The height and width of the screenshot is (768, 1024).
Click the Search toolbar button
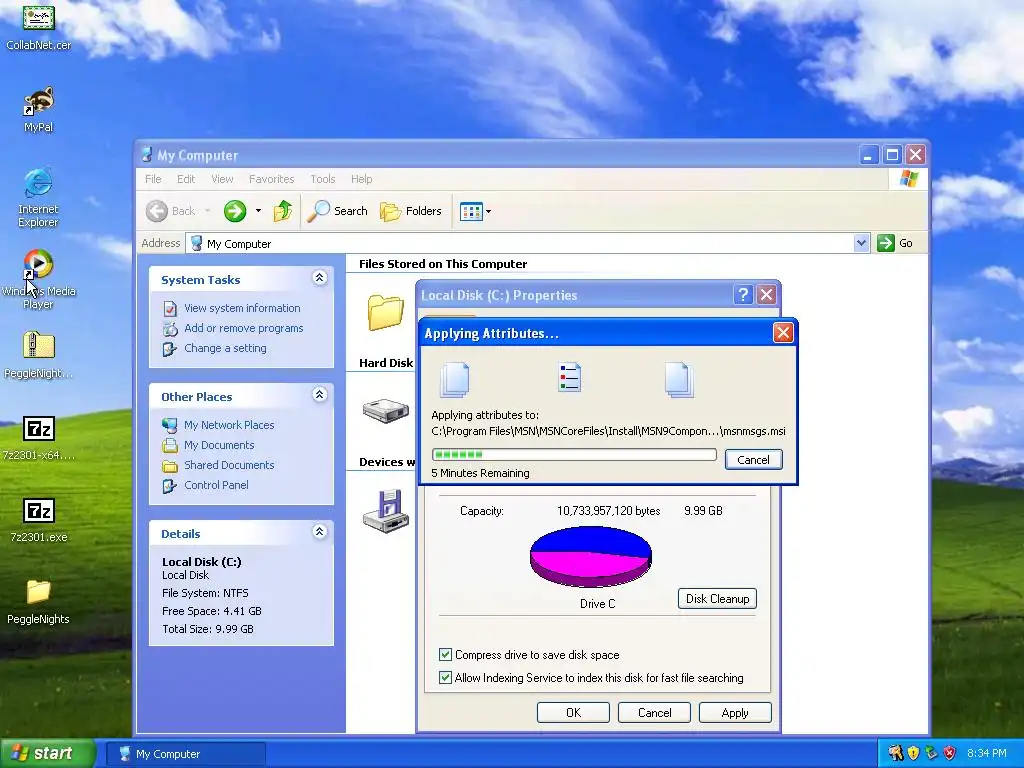pos(337,211)
